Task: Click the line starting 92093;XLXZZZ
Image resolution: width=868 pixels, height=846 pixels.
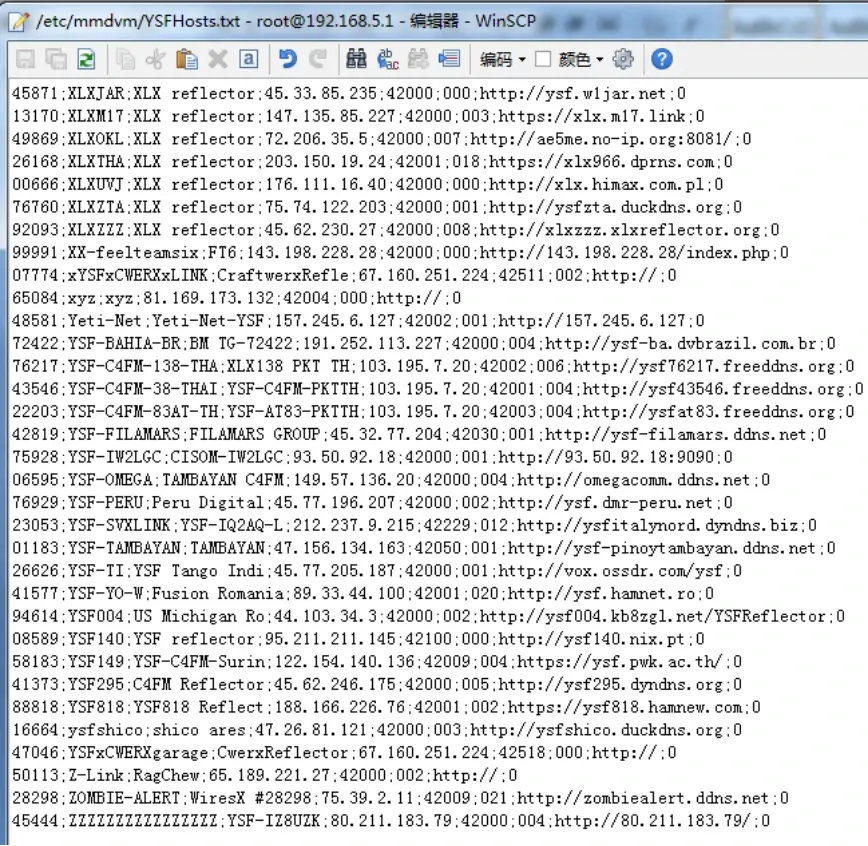Action: point(395,230)
